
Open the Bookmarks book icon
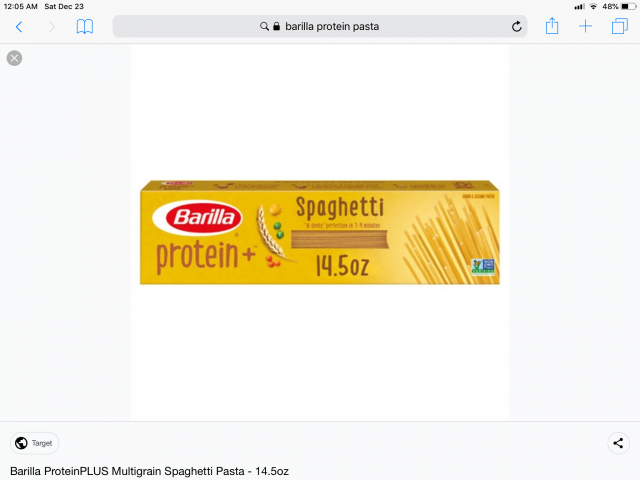pyautogui.click(x=85, y=27)
